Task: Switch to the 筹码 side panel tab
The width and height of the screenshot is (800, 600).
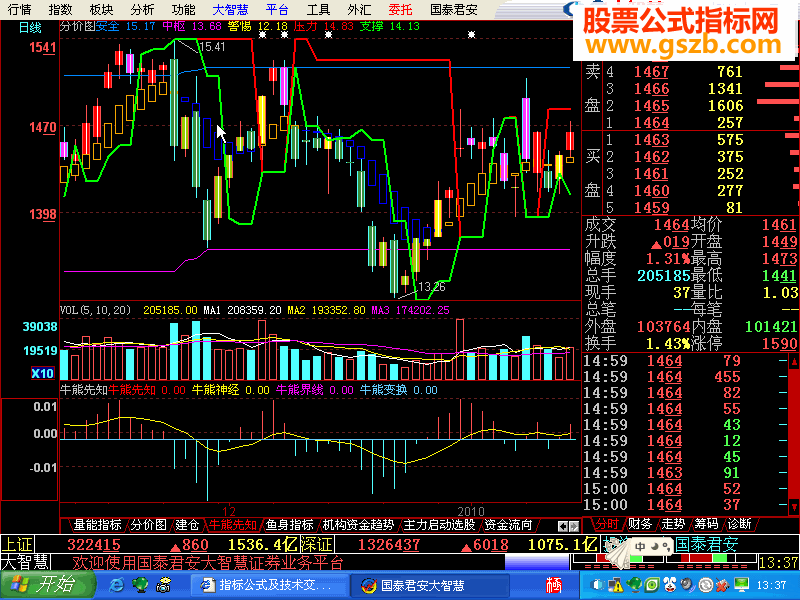Action: click(706, 524)
